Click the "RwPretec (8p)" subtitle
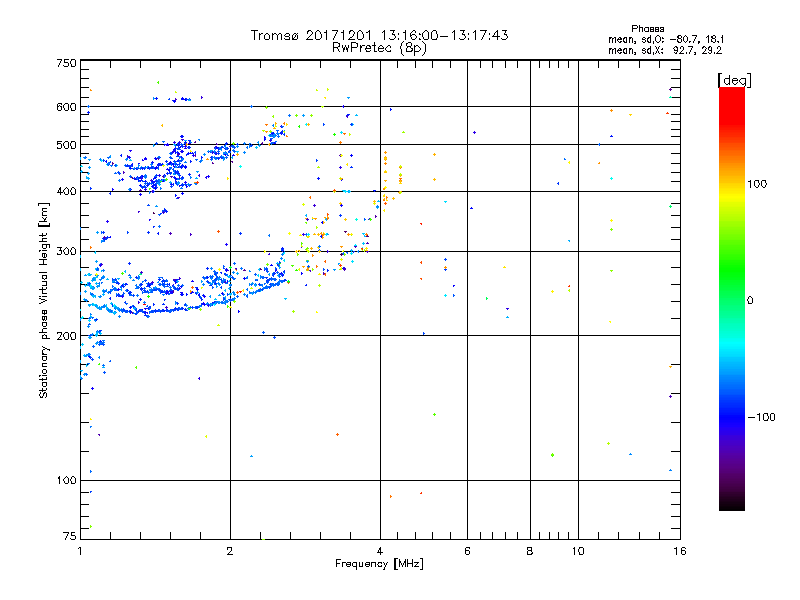 pyautogui.click(x=379, y=48)
